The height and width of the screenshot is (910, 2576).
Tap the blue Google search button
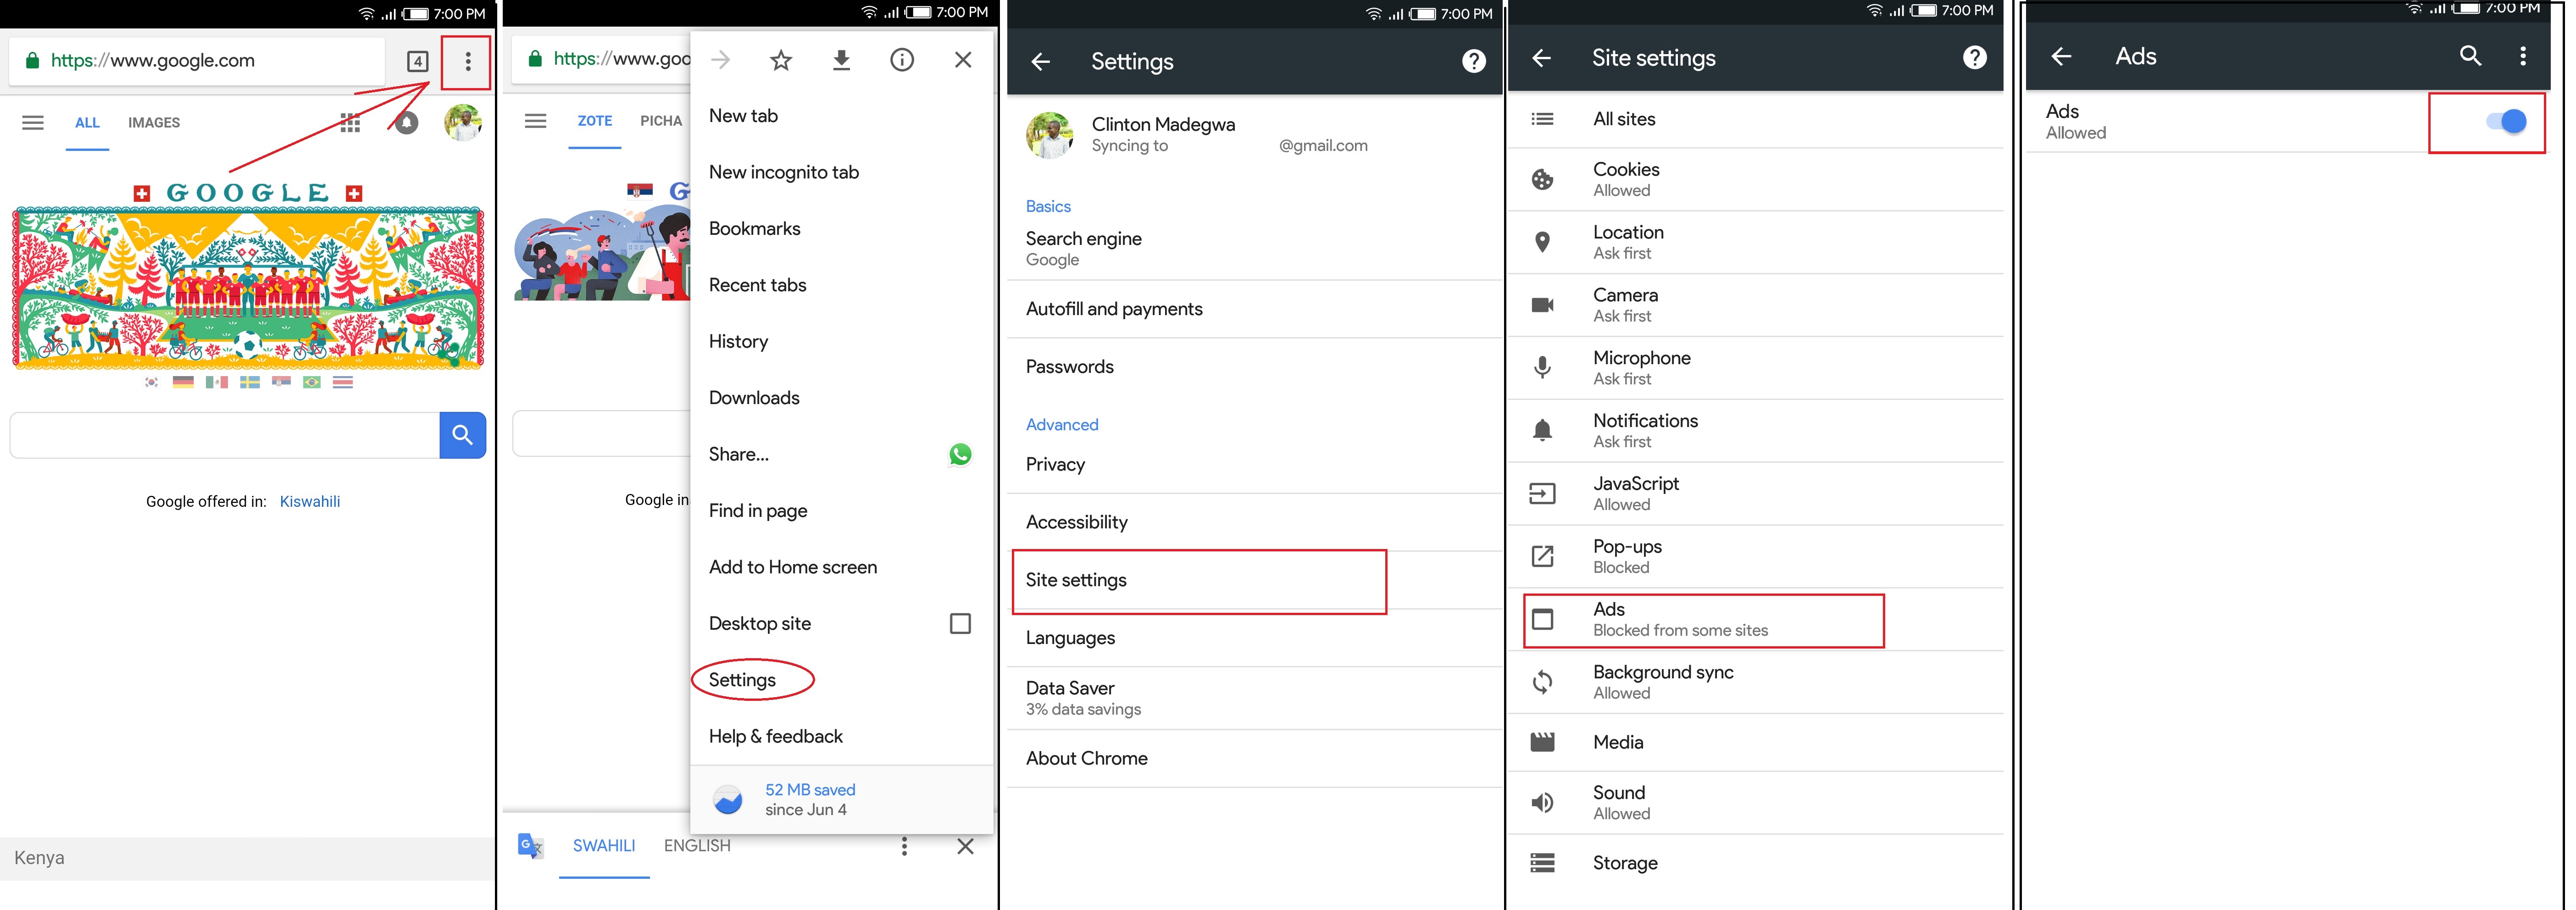462,435
